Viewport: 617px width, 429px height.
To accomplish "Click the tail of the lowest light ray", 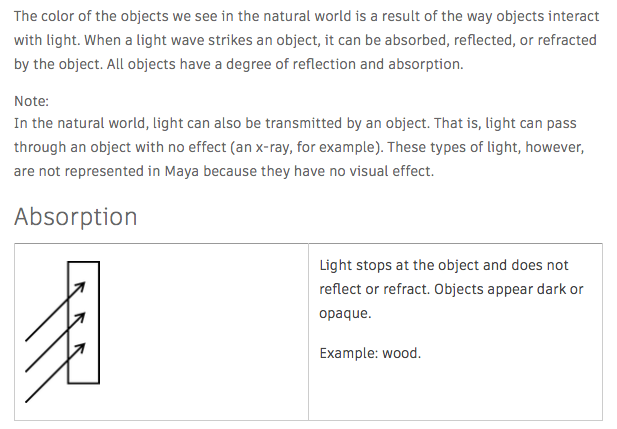I will (28, 398).
